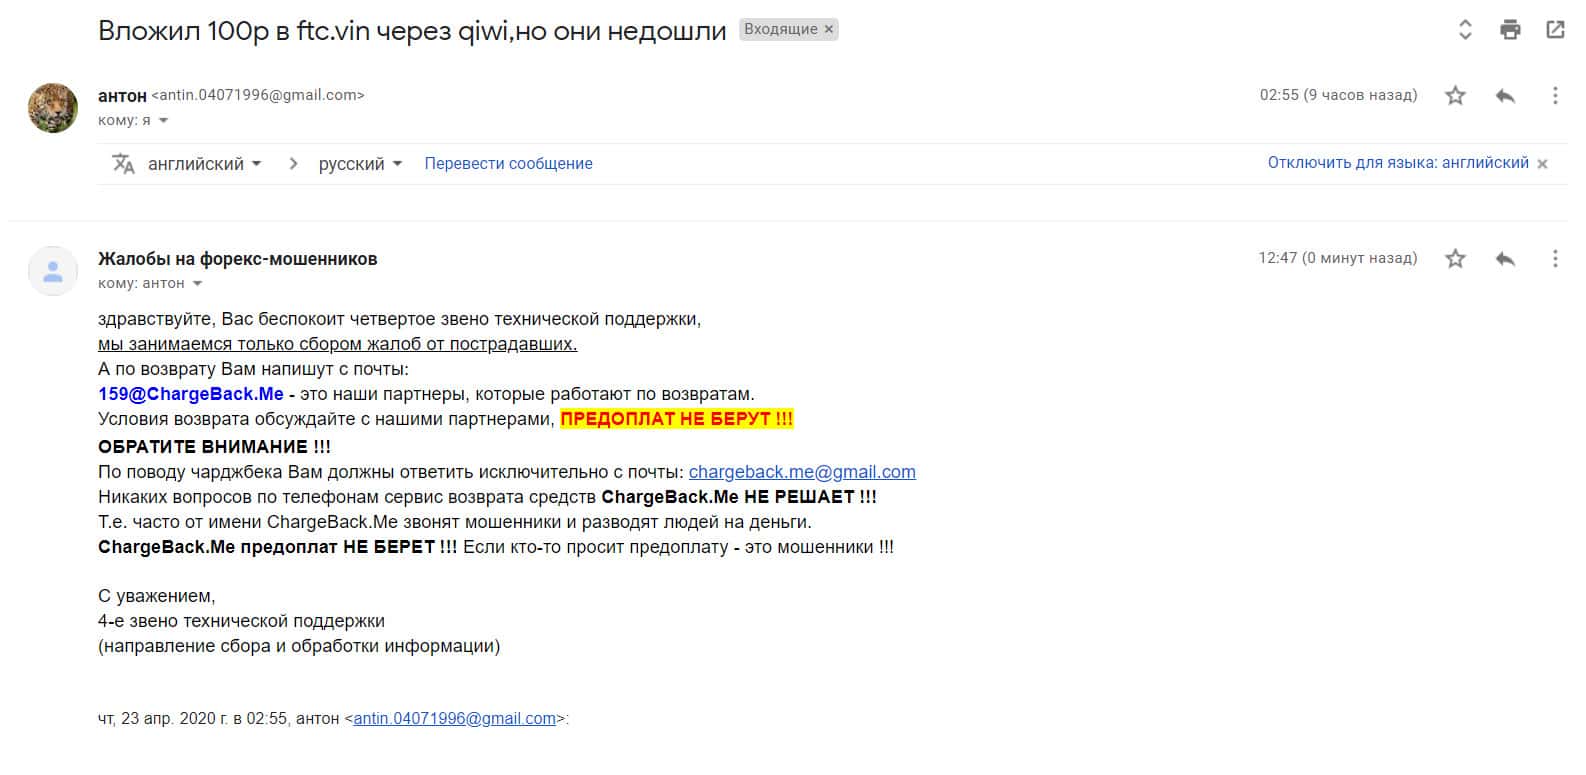This screenshot has height=775, width=1586.
Task: Show recipient details for антон's message
Action: coord(163,121)
